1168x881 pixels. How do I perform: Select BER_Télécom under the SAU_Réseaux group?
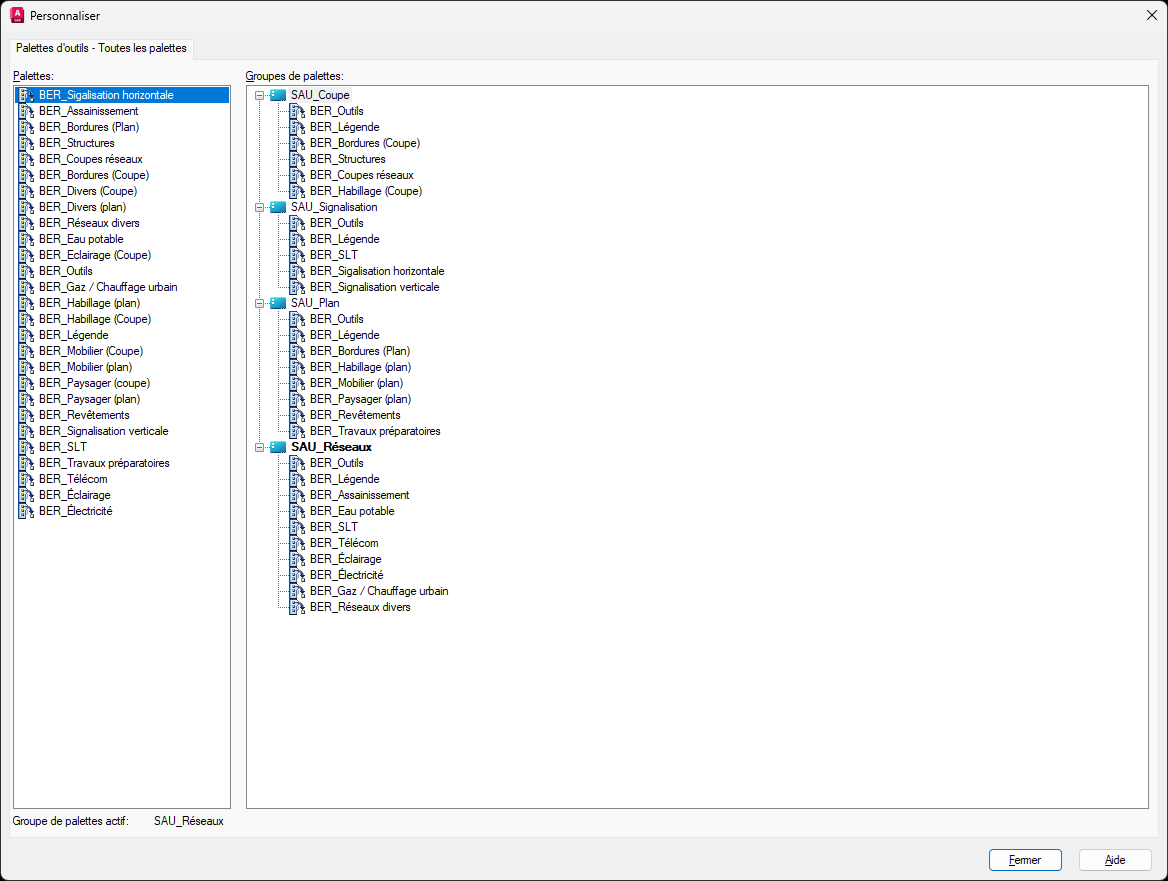[344, 544]
